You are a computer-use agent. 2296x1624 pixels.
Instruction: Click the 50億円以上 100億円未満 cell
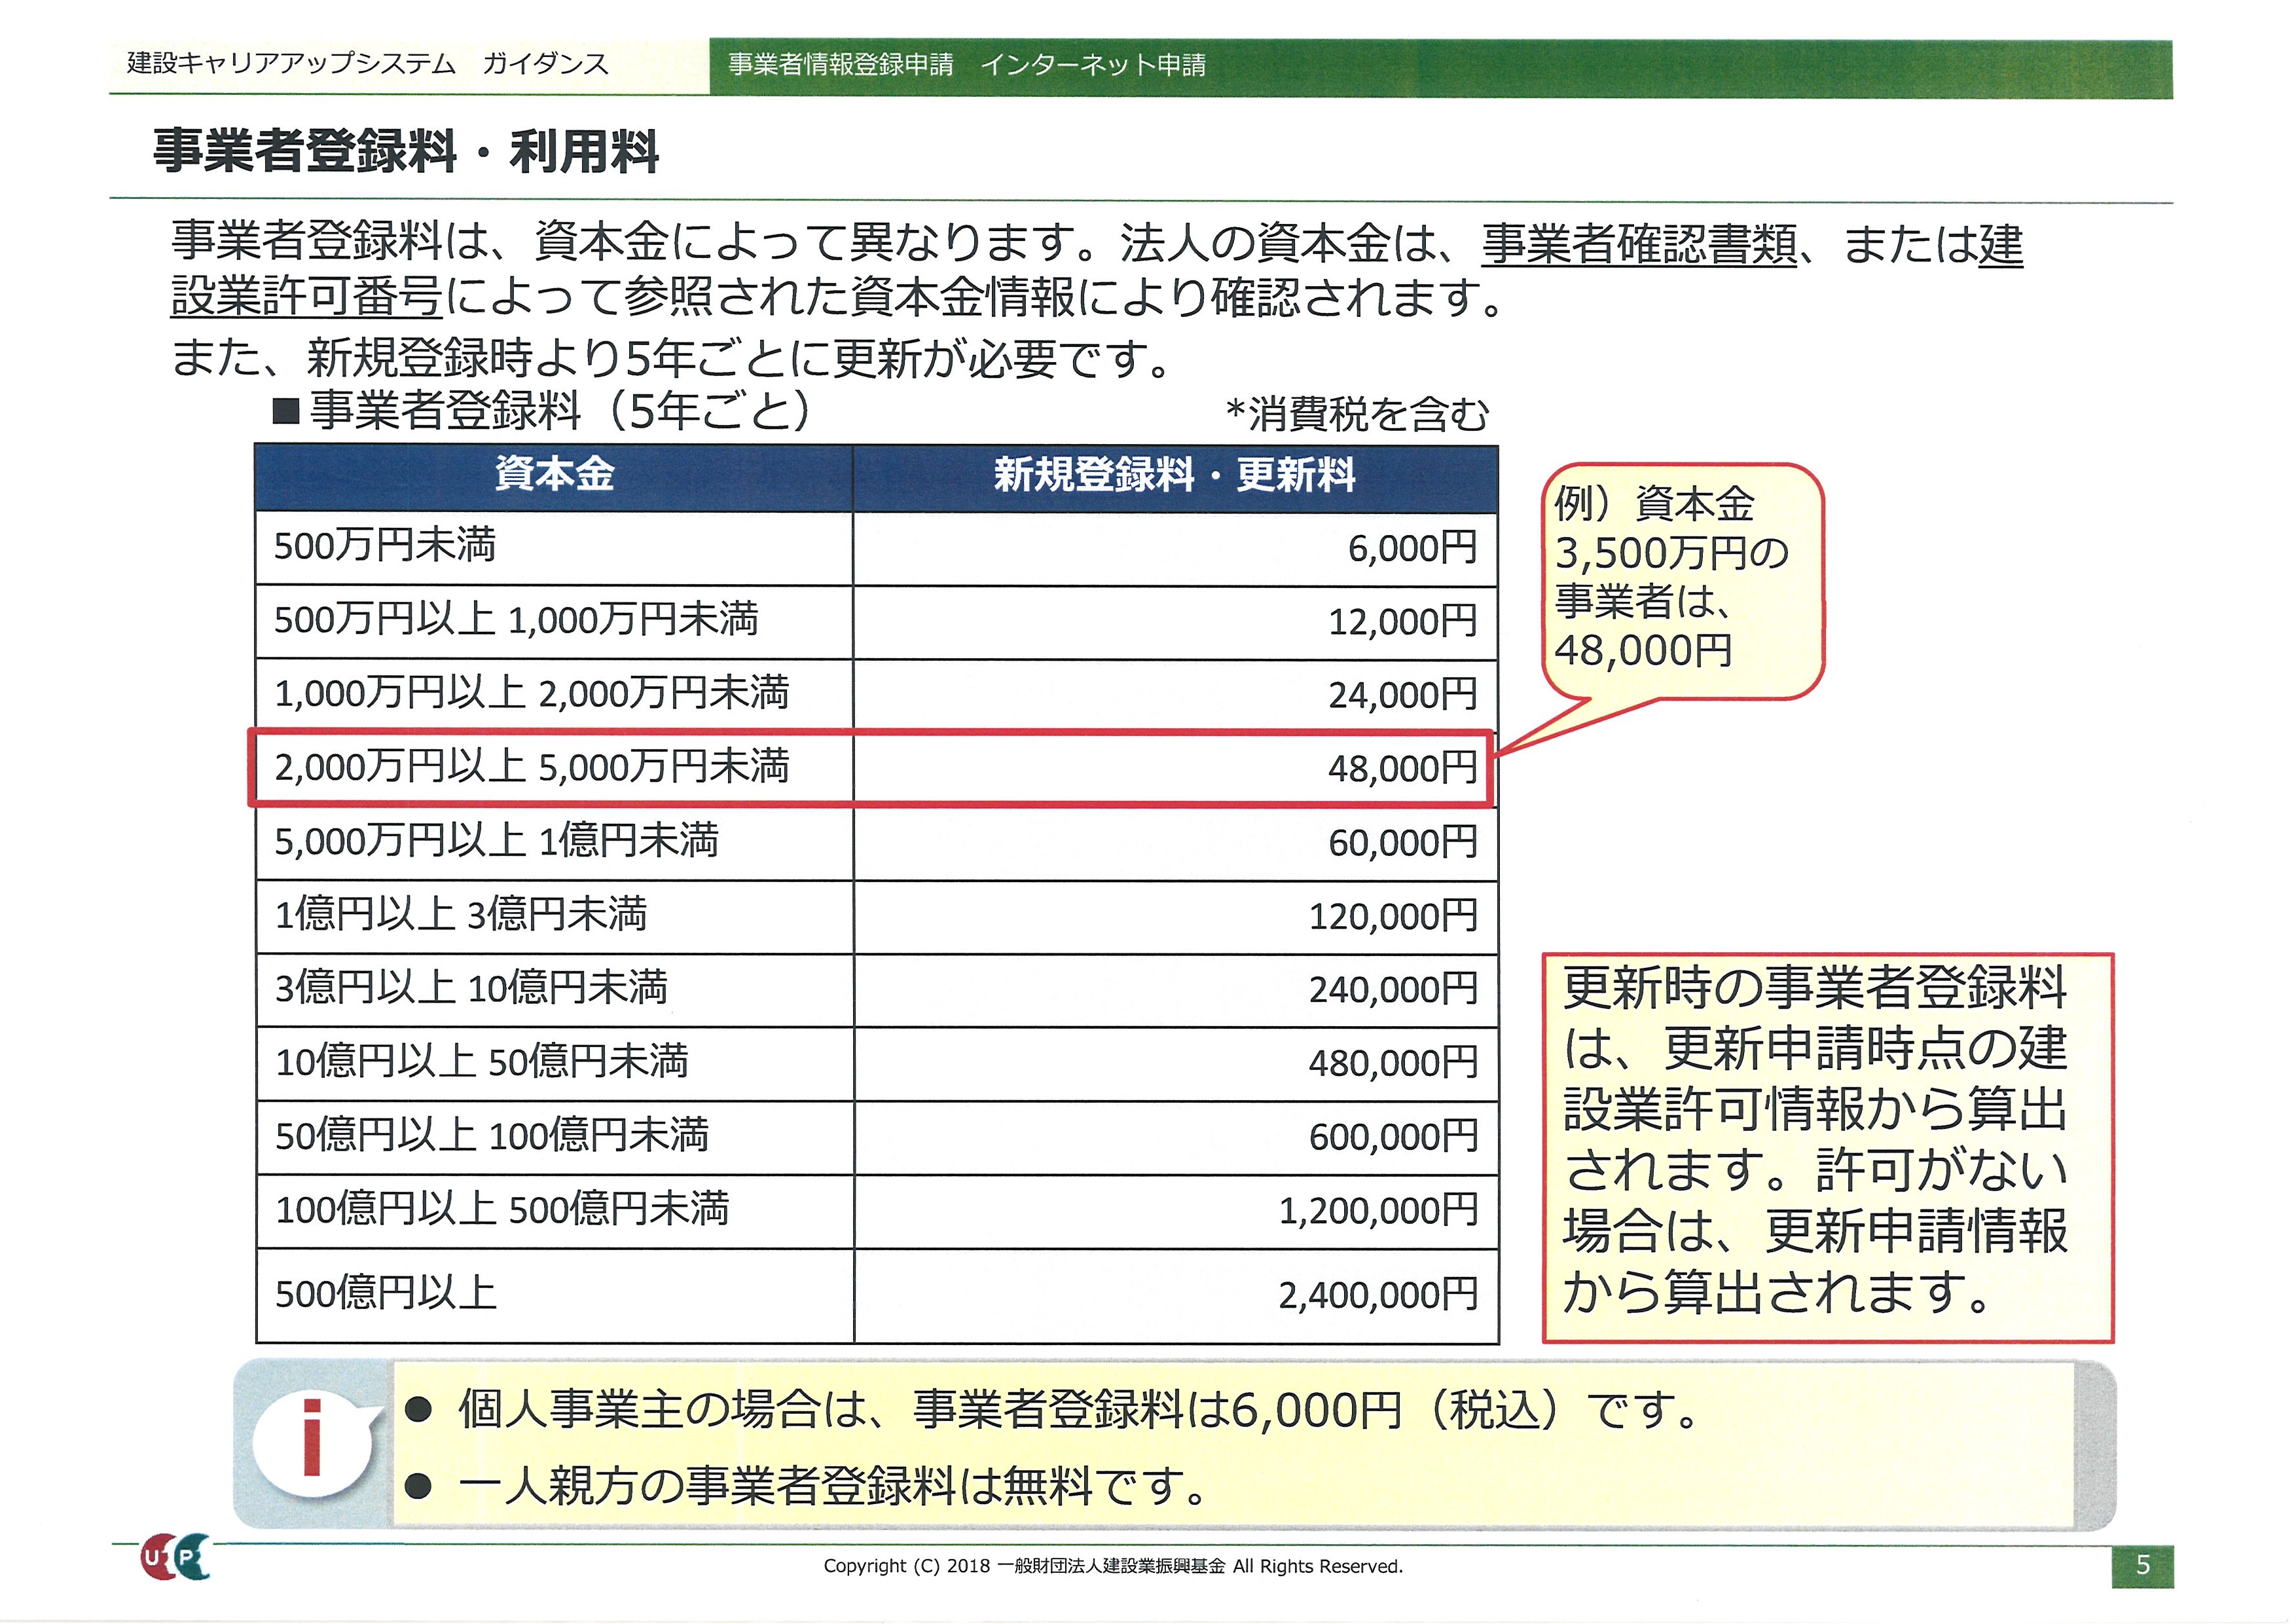point(554,1138)
